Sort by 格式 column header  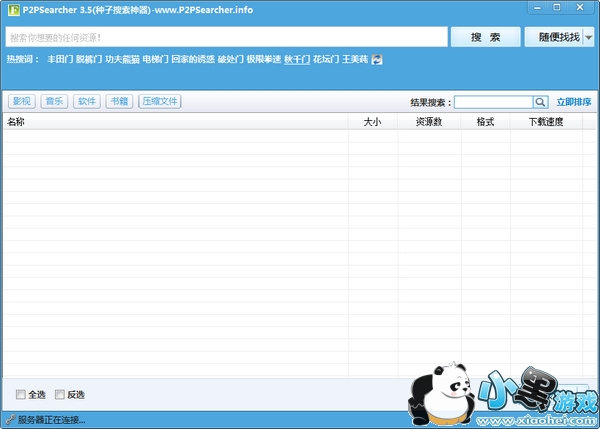click(x=485, y=122)
